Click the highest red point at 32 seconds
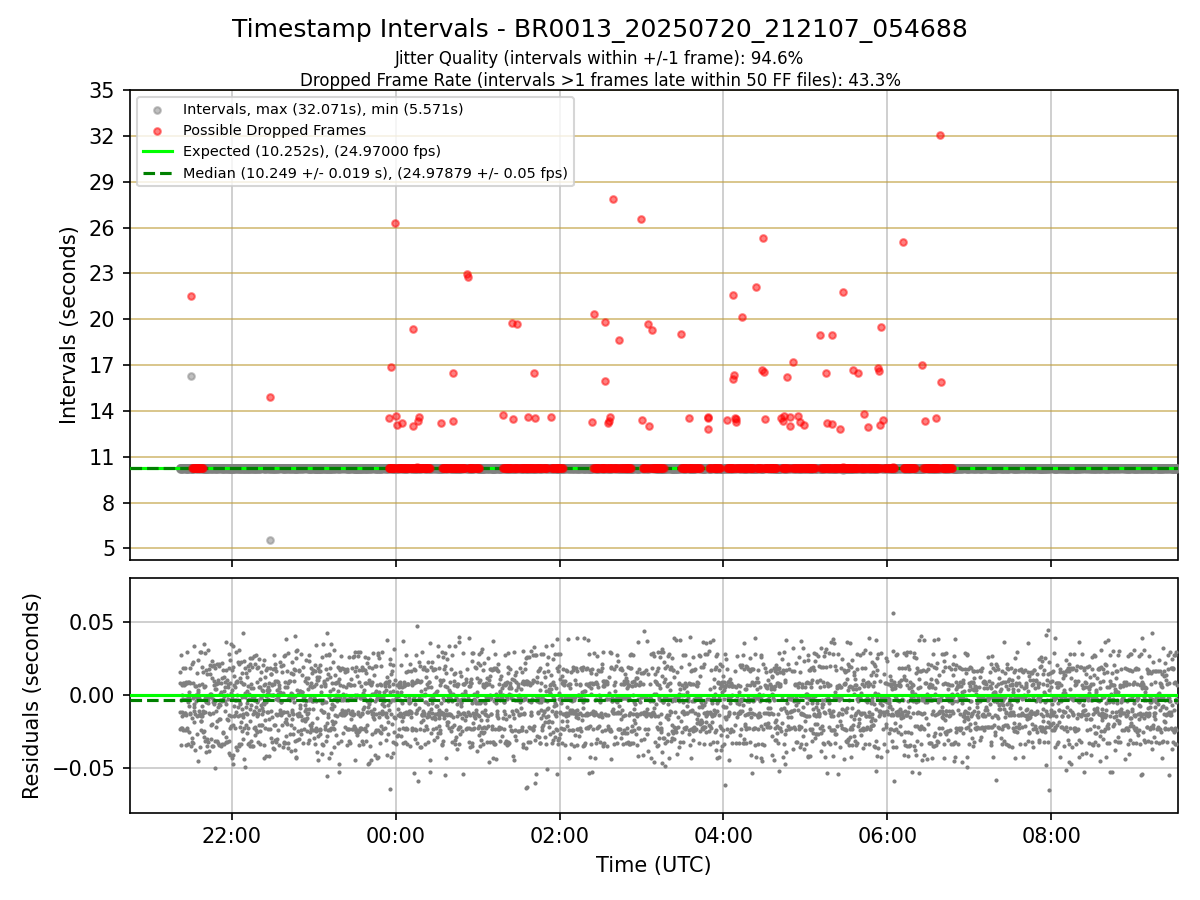This screenshot has width=1200, height=900. [x=940, y=135]
